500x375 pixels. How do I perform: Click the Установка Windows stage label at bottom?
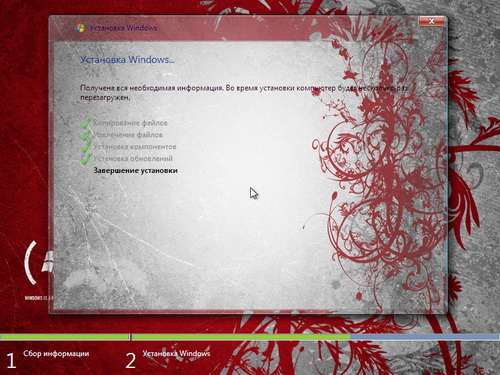(x=176, y=353)
